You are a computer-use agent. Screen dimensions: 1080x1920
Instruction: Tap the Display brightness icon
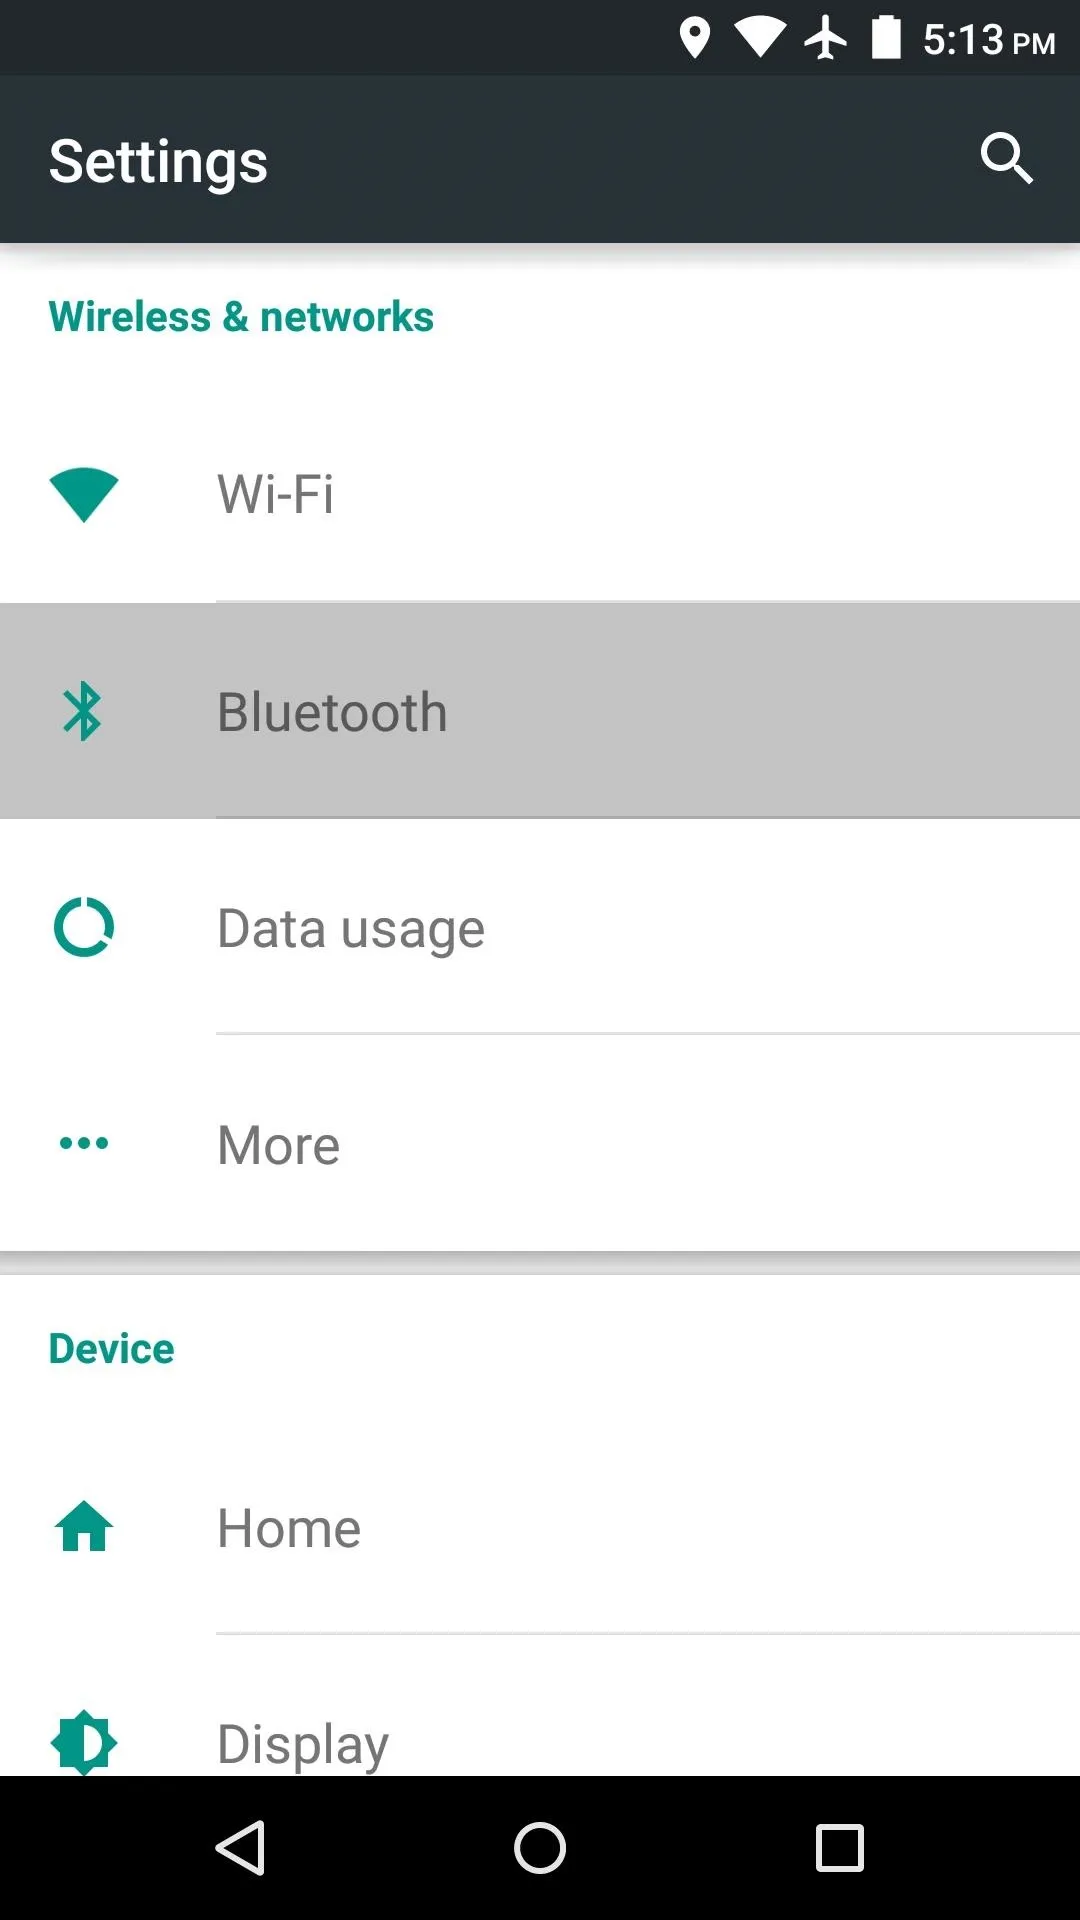tap(84, 1743)
